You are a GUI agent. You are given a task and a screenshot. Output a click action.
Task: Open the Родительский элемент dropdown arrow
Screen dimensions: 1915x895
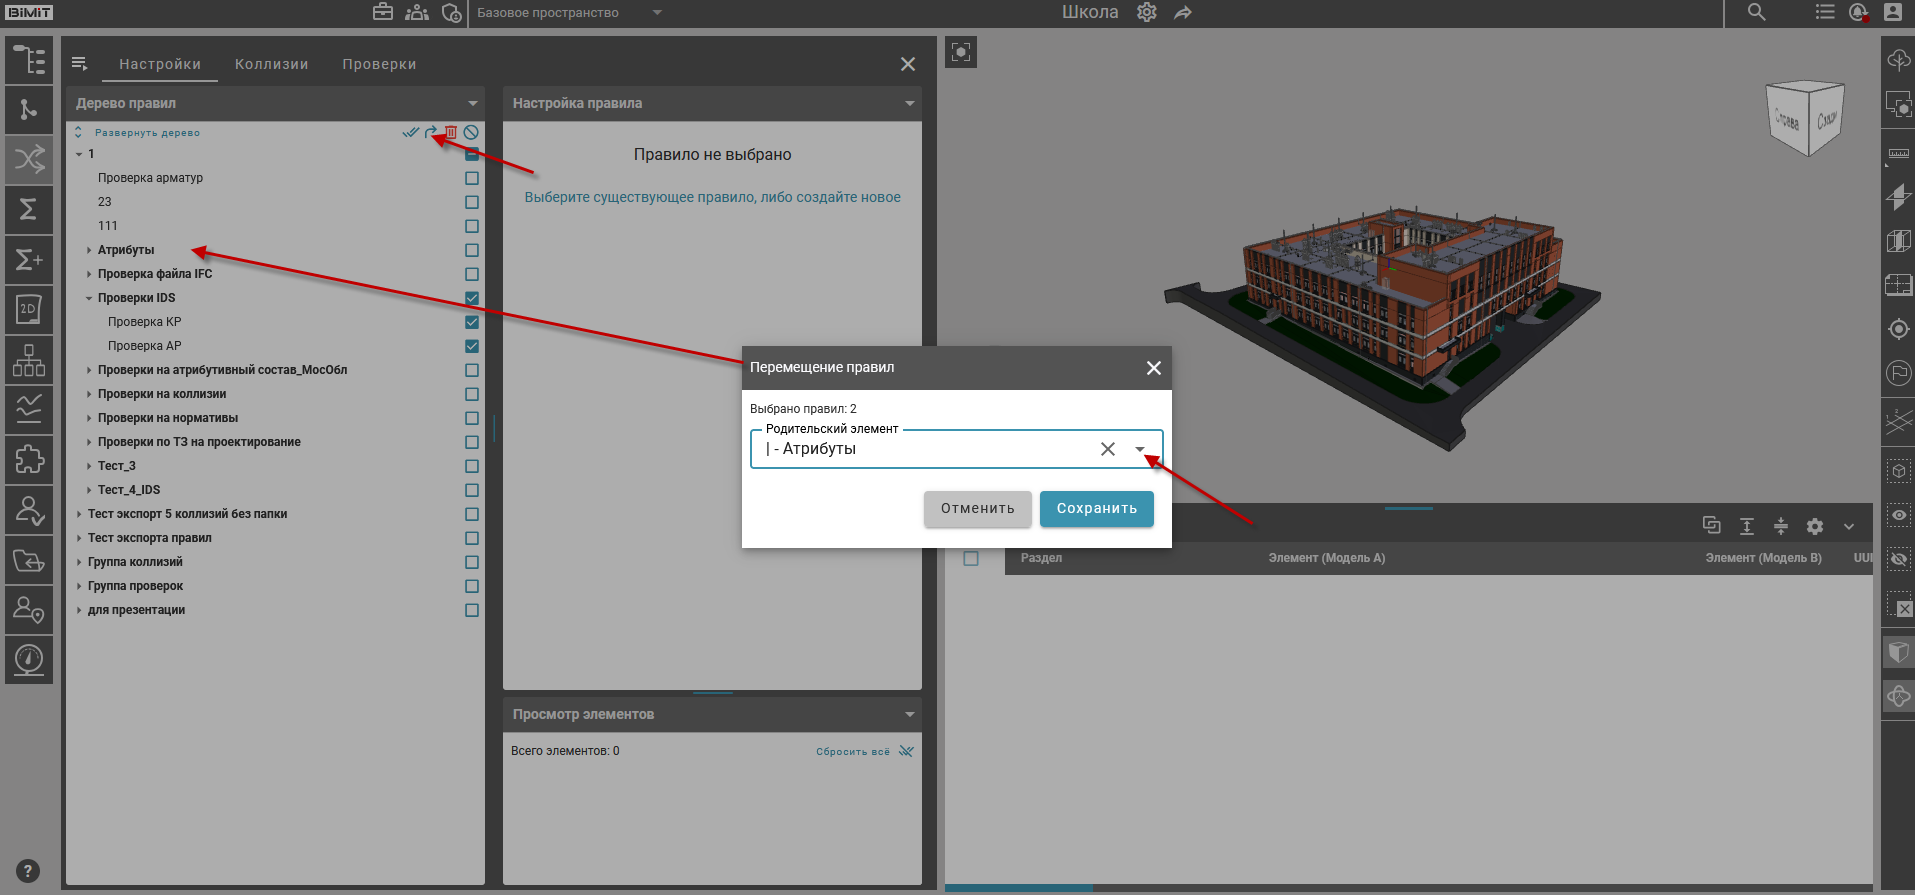point(1140,449)
